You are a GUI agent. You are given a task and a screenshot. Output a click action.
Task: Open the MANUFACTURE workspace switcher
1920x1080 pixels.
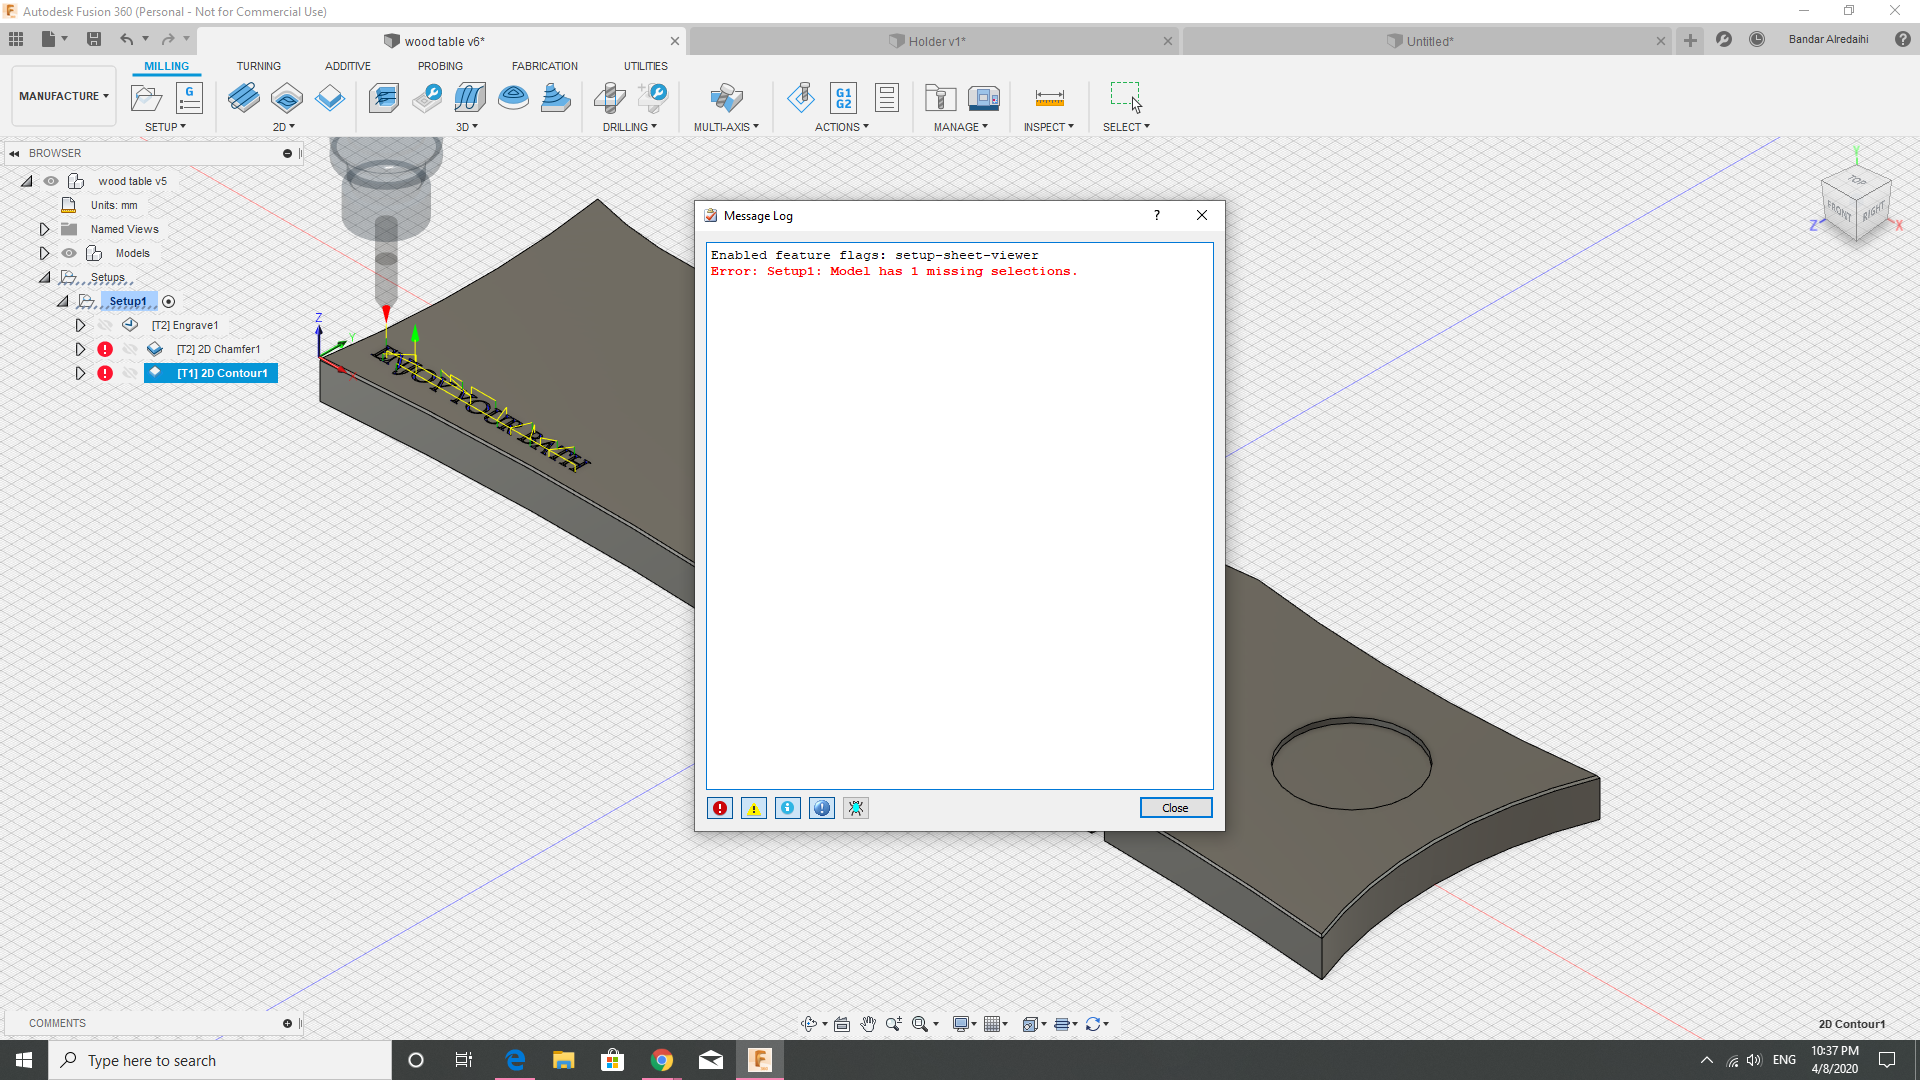63,95
